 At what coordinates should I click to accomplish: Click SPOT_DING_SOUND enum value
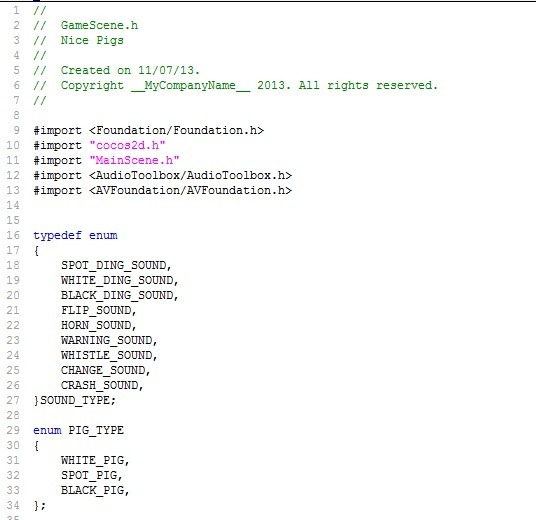(113, 266)
